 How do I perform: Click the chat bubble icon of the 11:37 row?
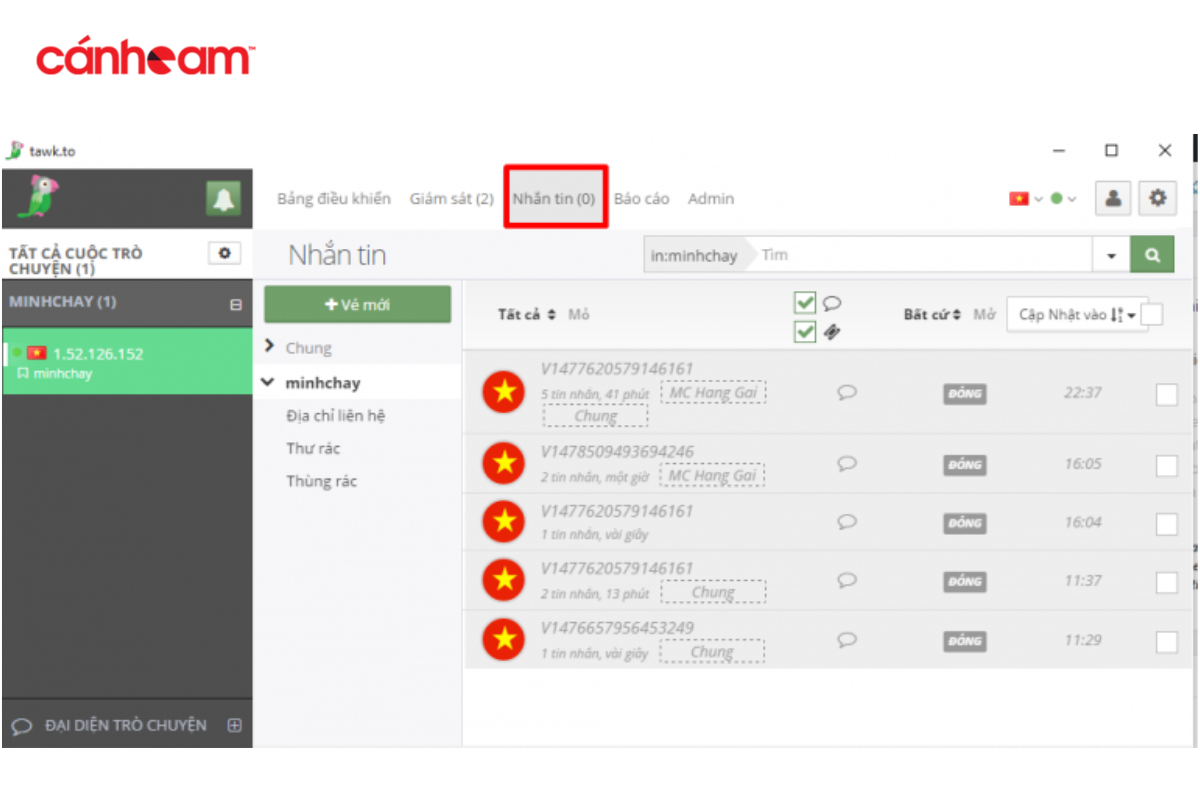(847, 580)
